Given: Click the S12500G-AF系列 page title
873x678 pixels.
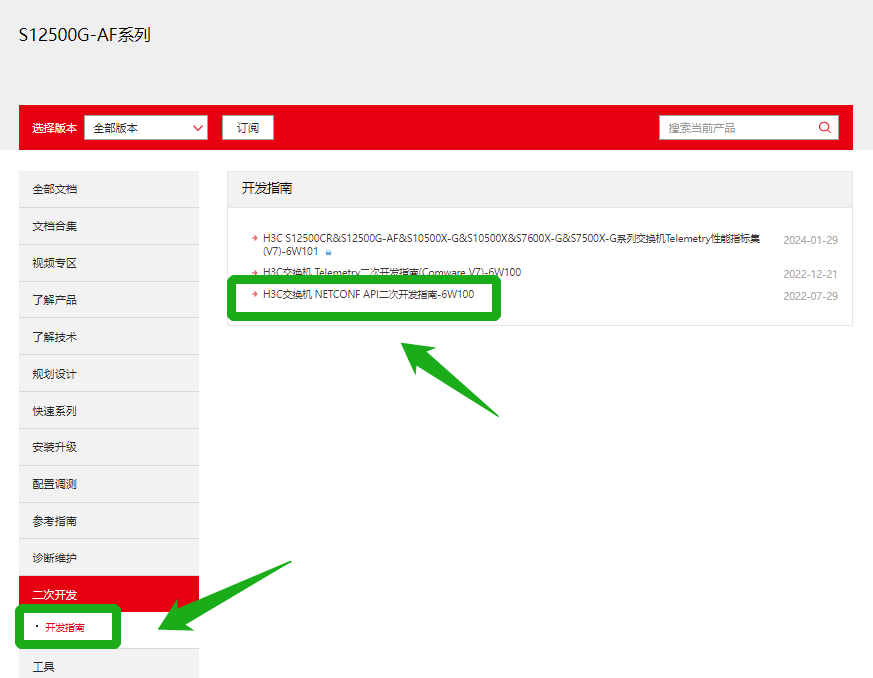Looking at the screenshot, I should (x=85, y=35).
